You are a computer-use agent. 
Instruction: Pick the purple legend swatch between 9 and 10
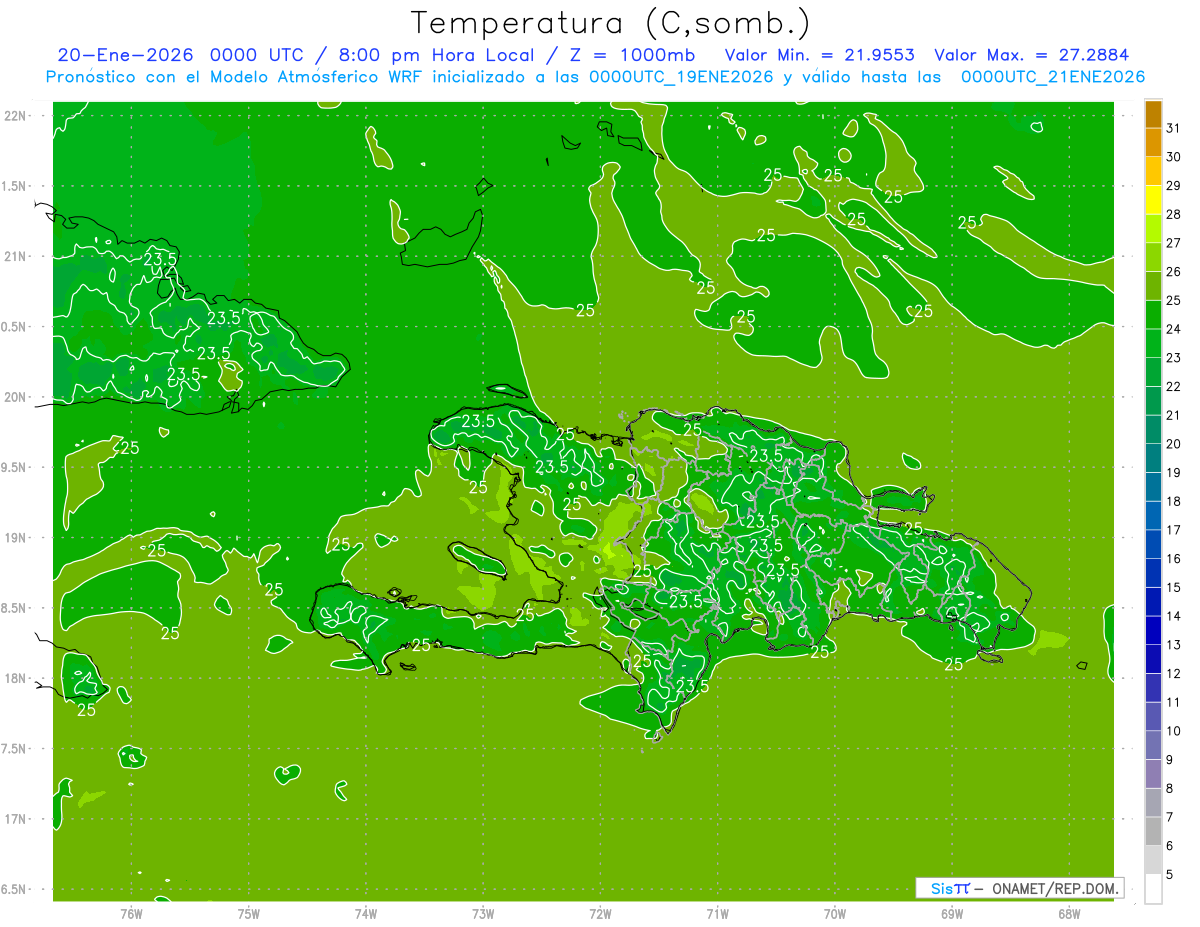point(1154,745)
